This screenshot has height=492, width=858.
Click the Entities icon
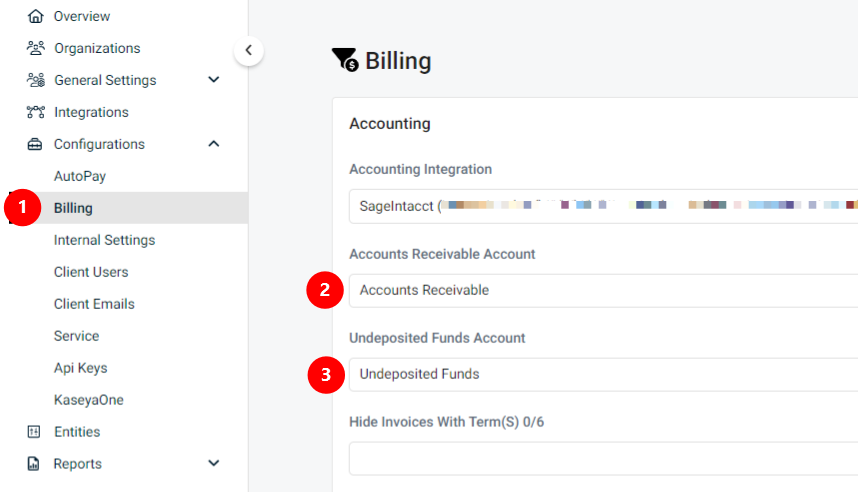click(x=34, y=432)
